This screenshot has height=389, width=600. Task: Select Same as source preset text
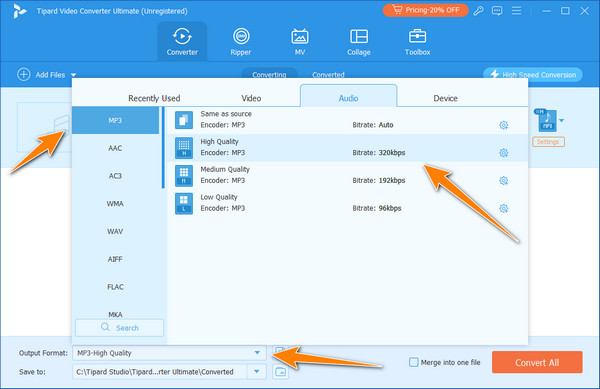[226, 114]
